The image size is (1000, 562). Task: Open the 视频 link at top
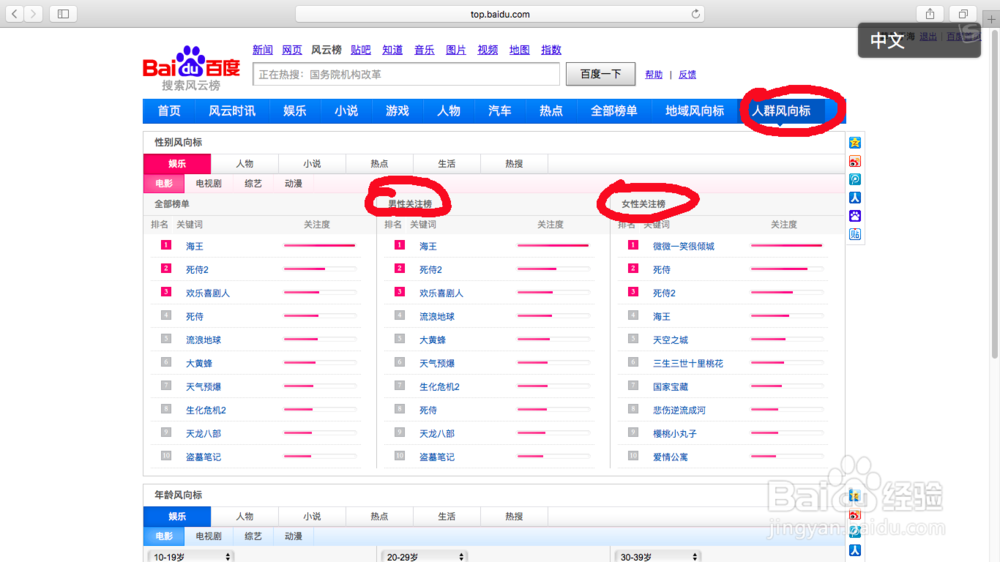[488, 50]
